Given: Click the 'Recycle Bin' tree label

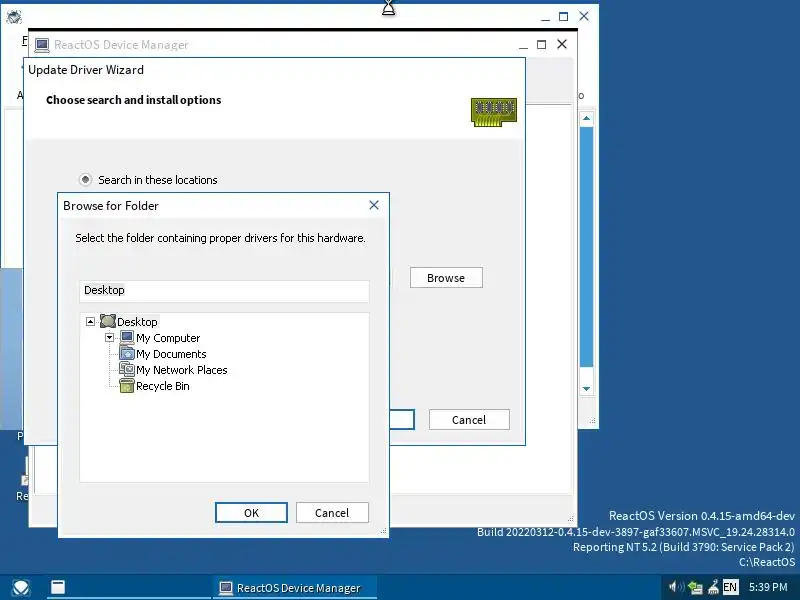Looking at the screenshot, I should (163, 386).
